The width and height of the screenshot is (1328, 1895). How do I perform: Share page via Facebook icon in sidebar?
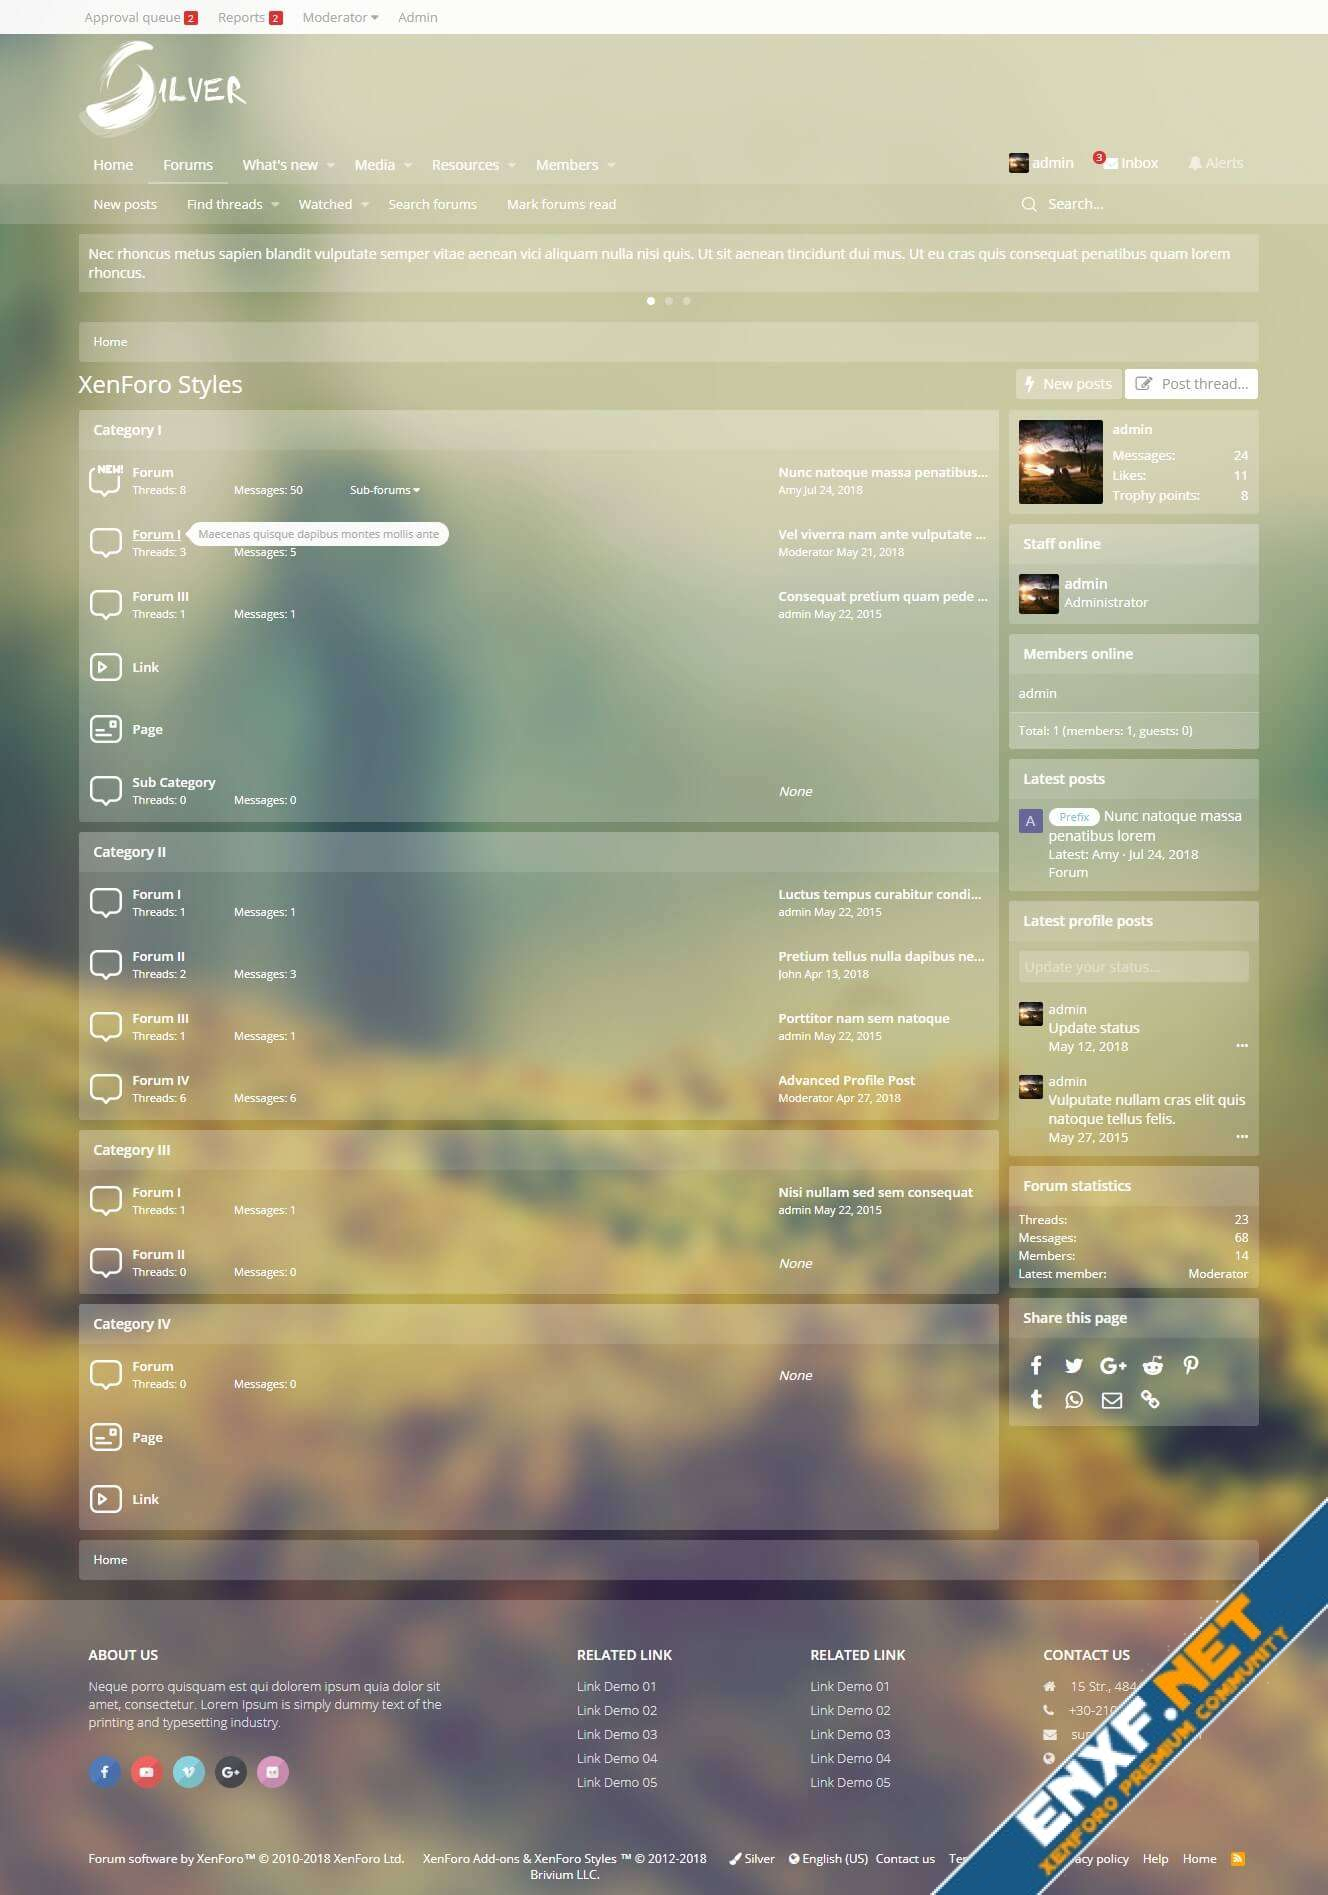tap(1036, 1365)
